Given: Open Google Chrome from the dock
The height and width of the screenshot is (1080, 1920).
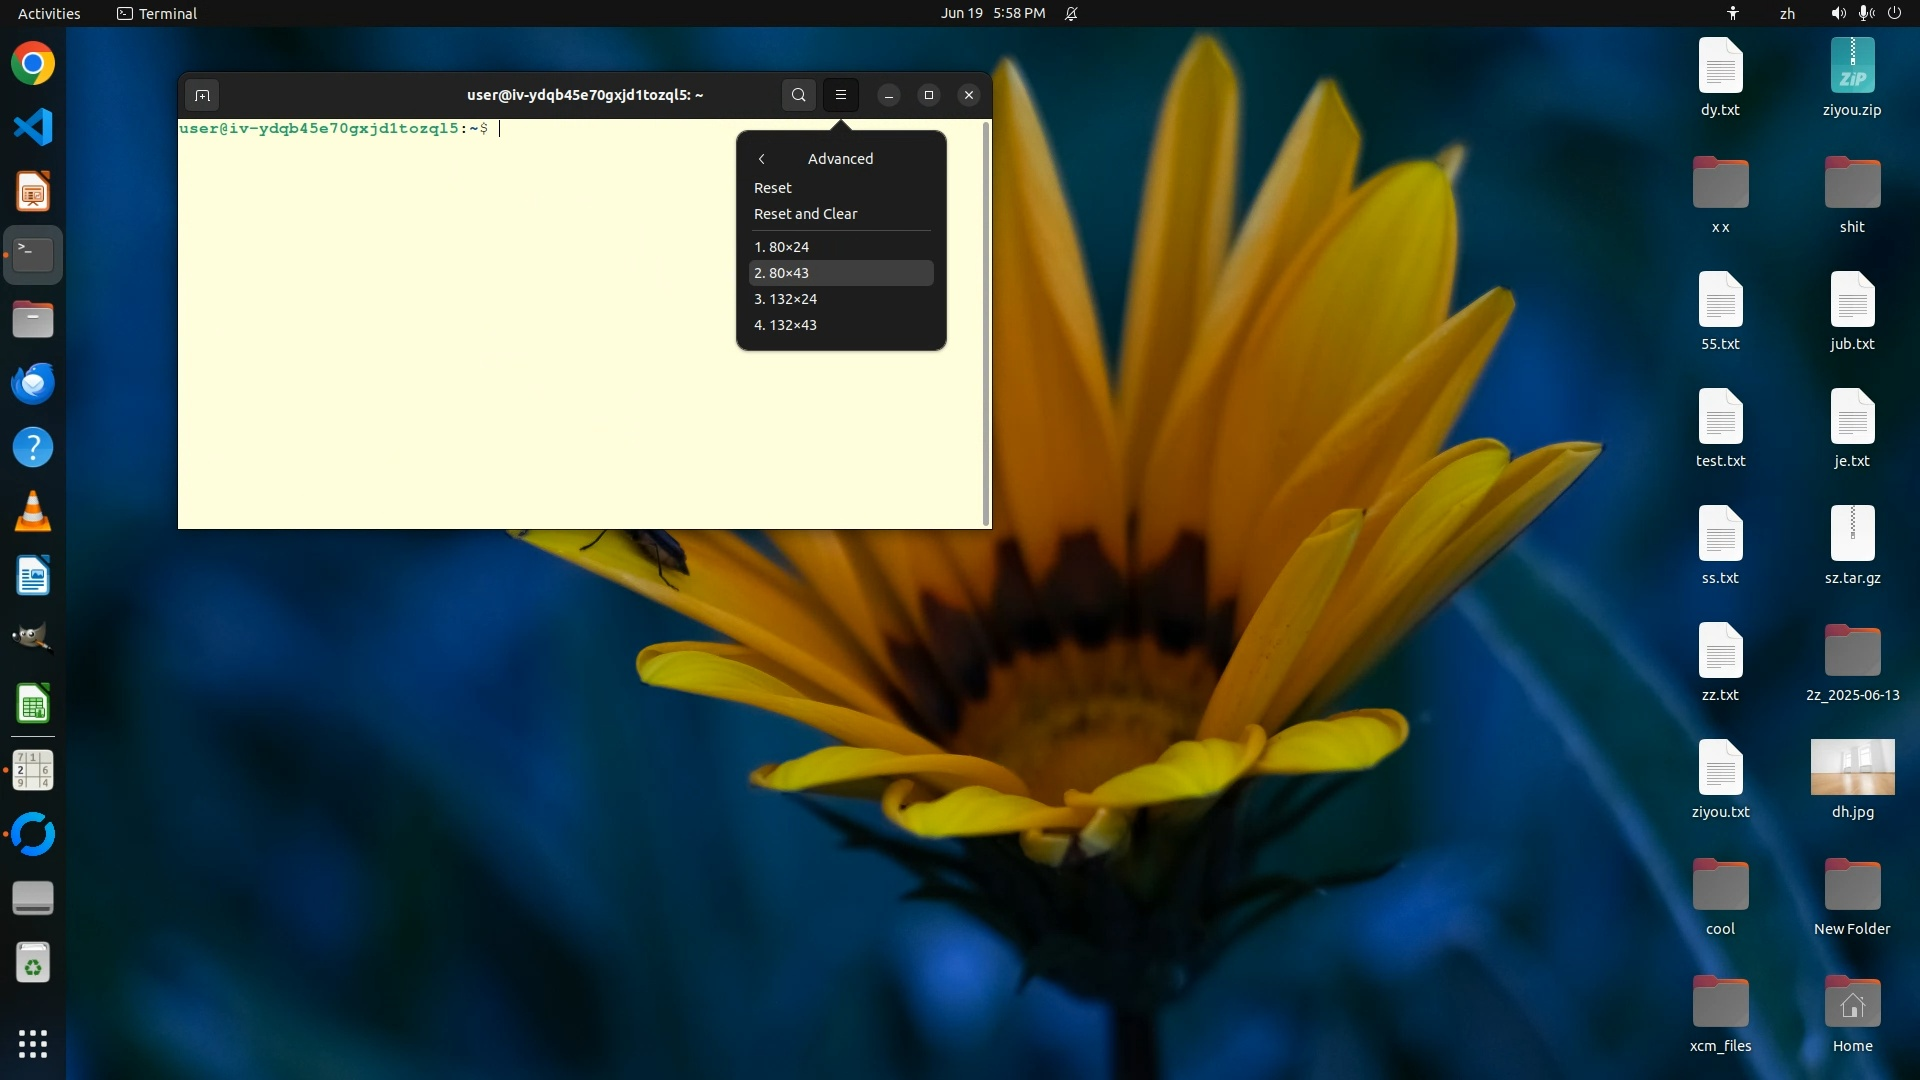Looking at the screenshot, I should pyautogui.click(x=33, y=64).
